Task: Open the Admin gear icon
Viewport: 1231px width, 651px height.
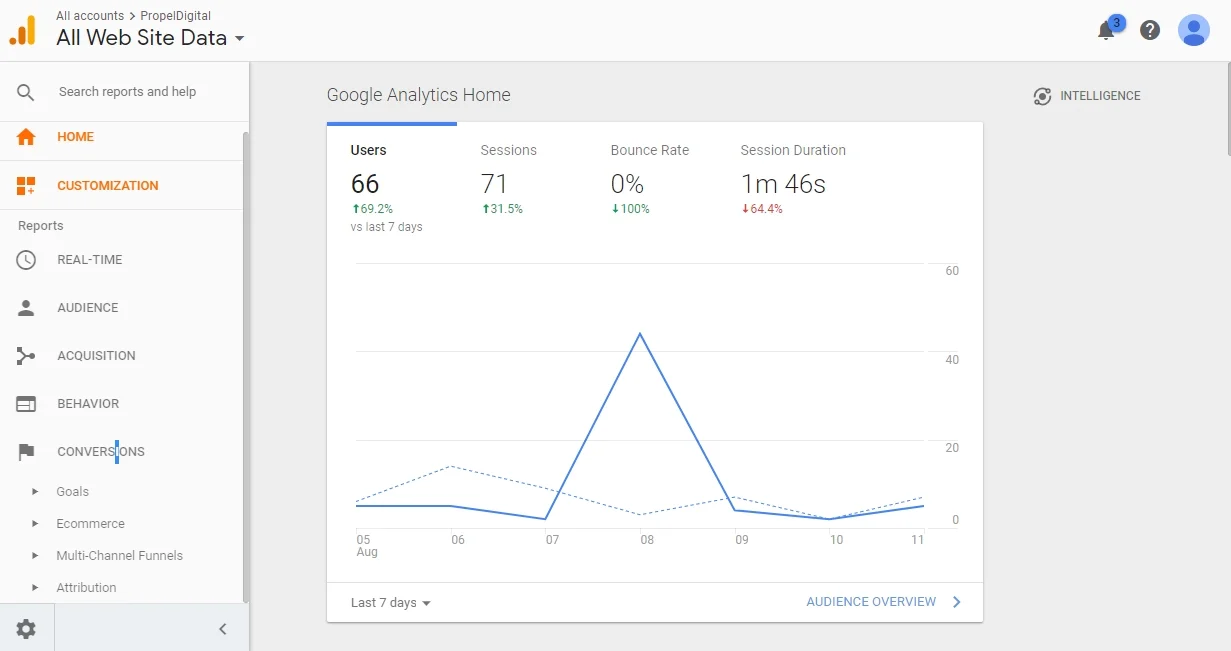Action: click(26, 629)
